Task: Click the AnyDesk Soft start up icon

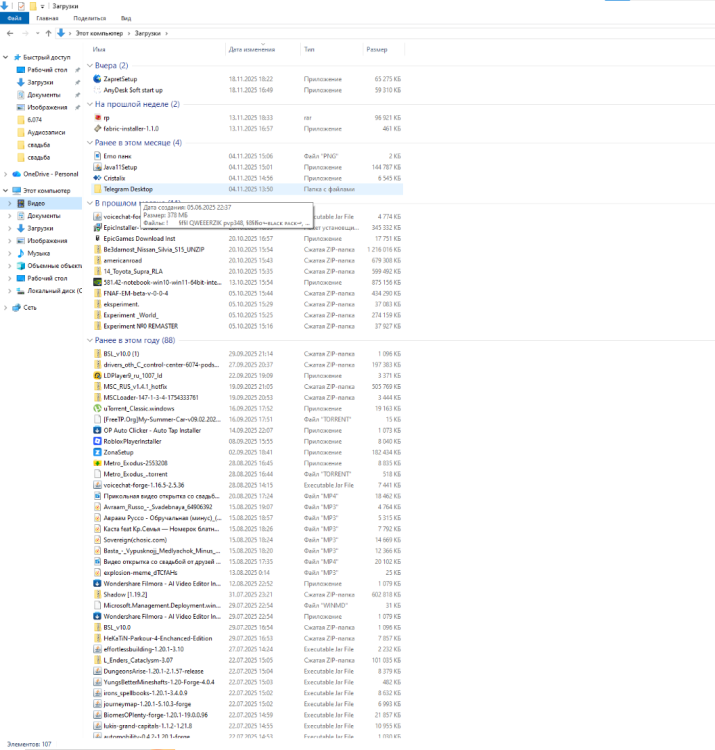Action: click(x=98, y=90)
